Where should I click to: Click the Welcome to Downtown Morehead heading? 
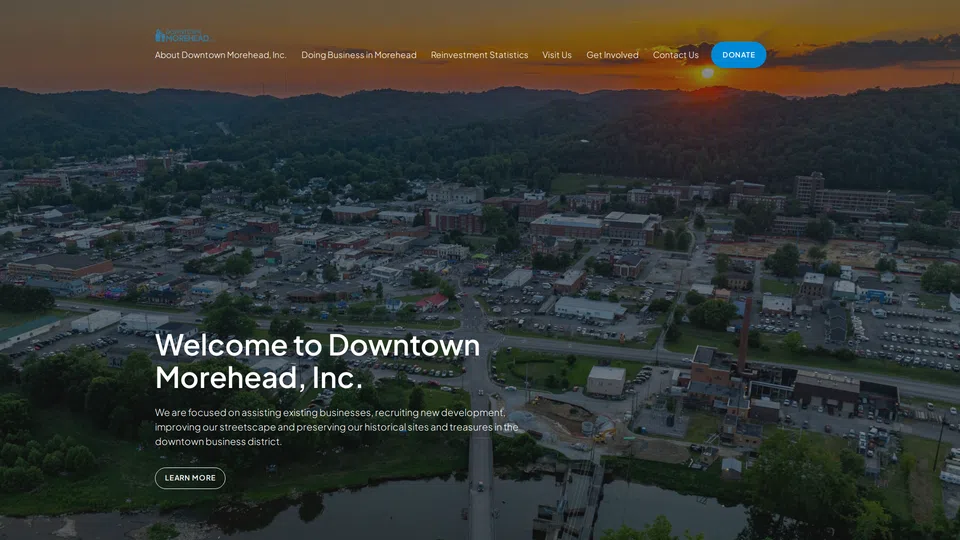tap(318, 361)
